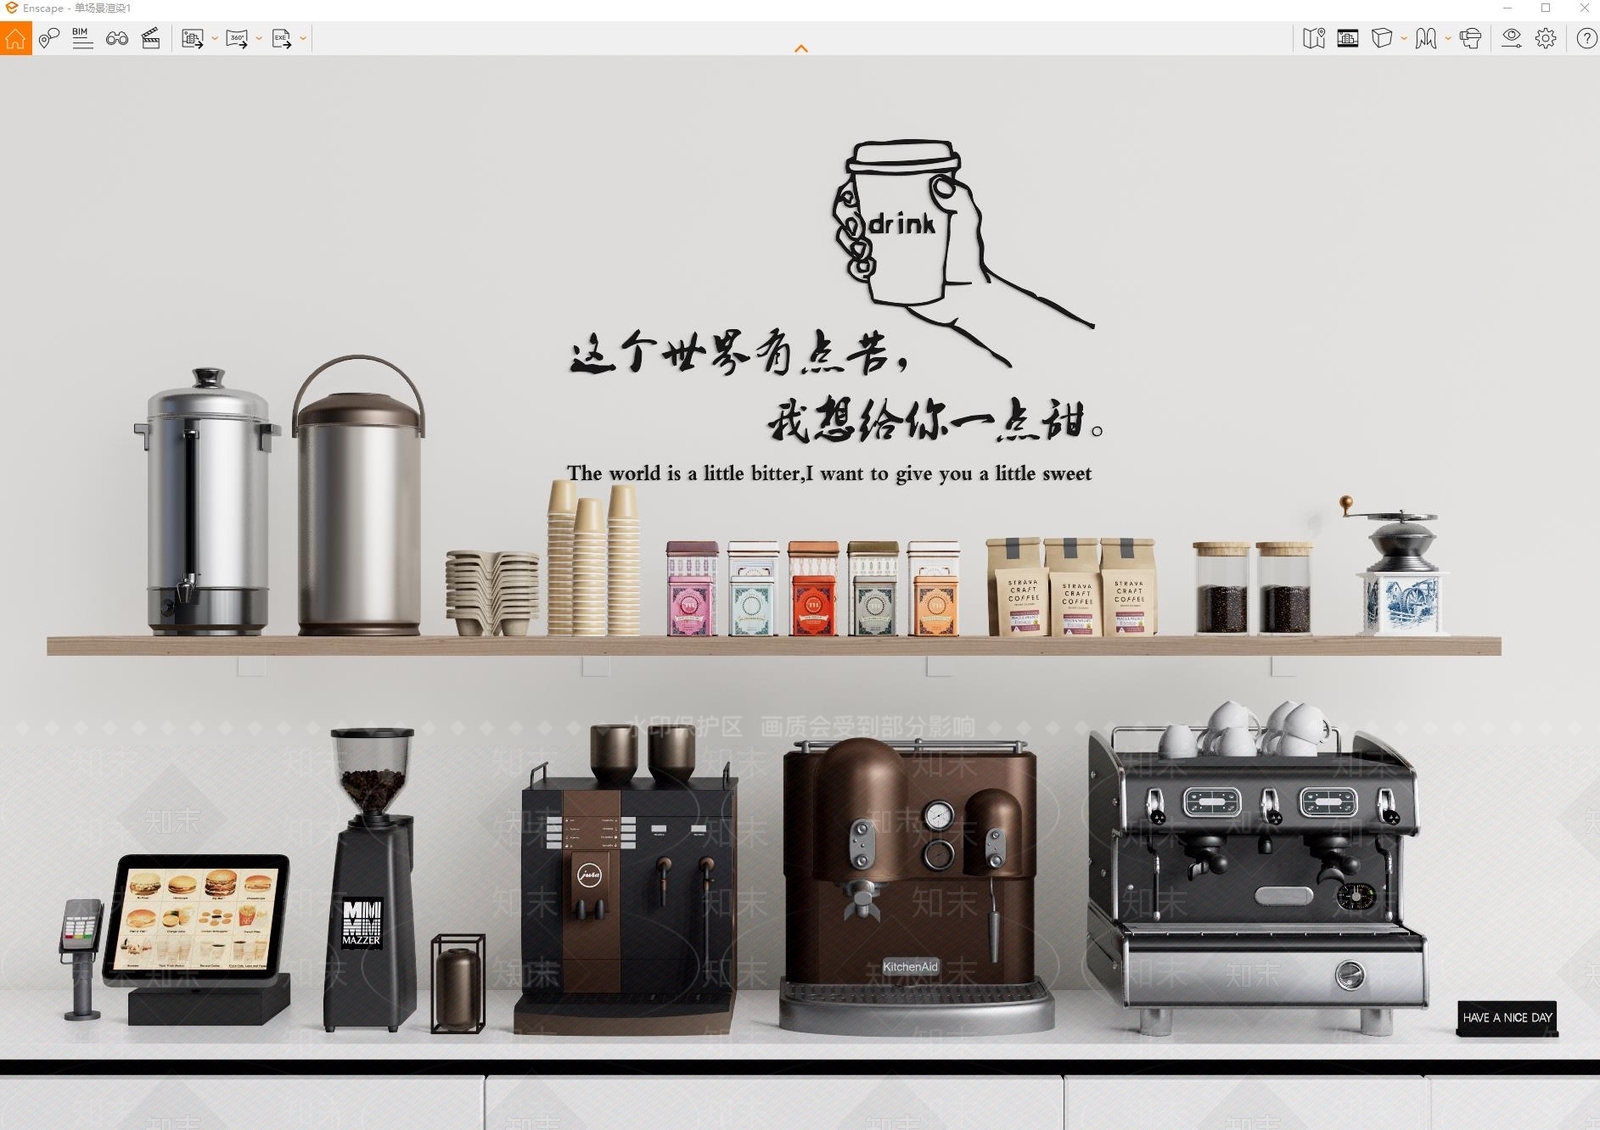Click the screenshot export icon
This screenshot has width=1600, height=1130.
(x=193, y=39)
